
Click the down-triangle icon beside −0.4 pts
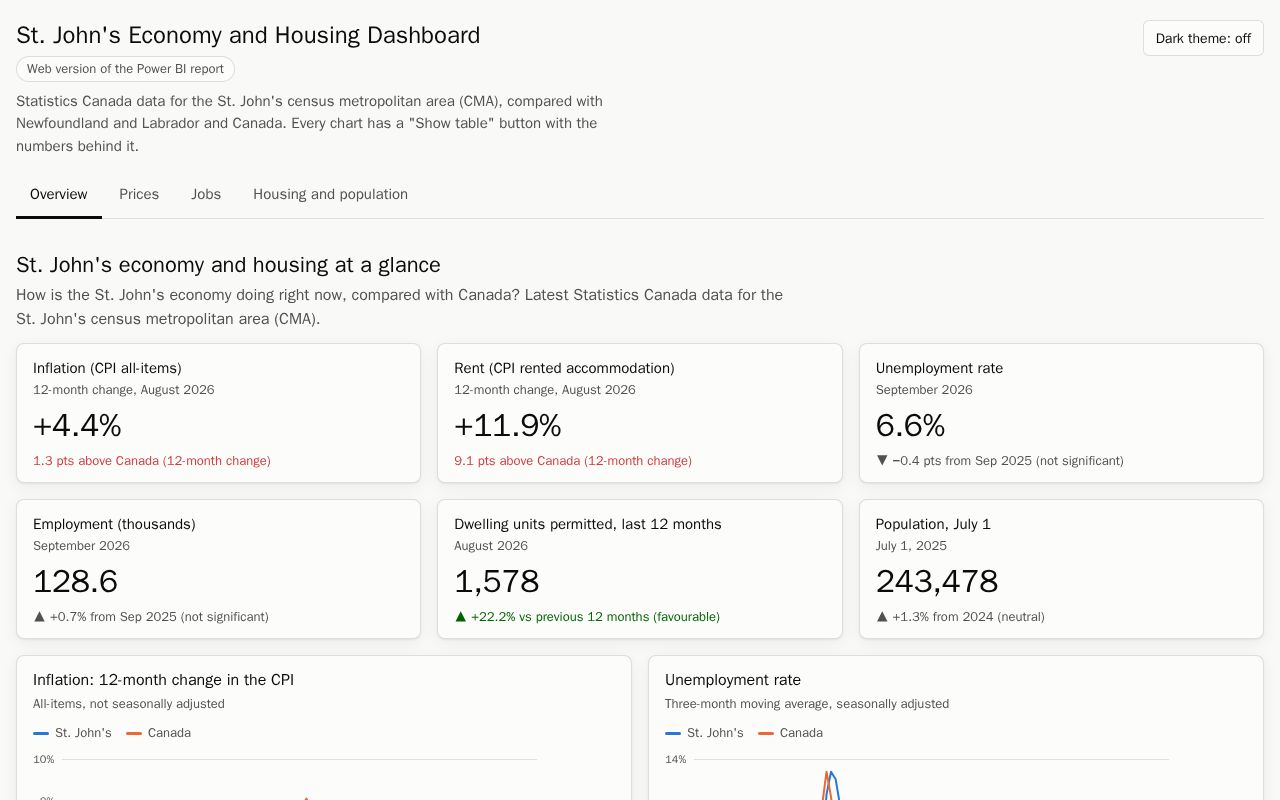[x=882, y=460]
